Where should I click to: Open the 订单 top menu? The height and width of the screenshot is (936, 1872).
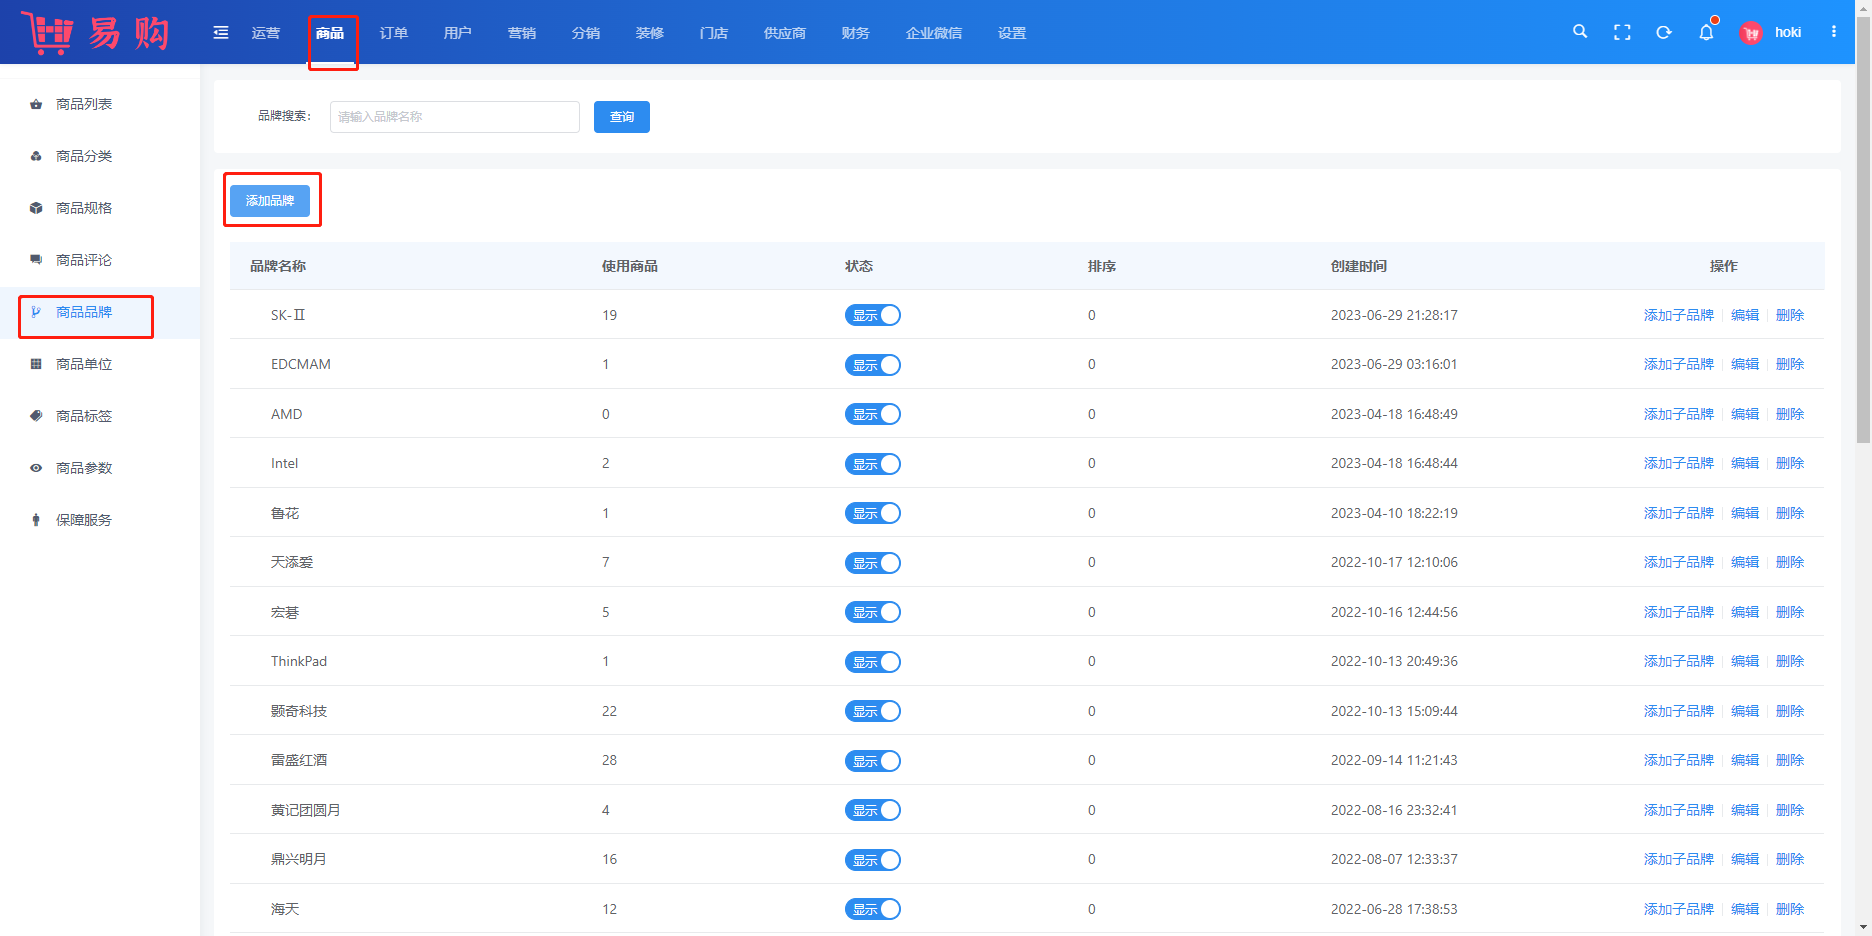[394, 33]
